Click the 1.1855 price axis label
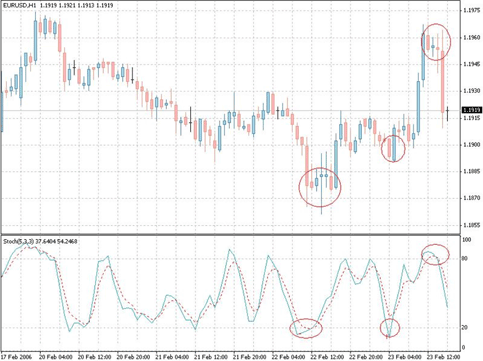 pyautogui.click(x=472, y=225)
